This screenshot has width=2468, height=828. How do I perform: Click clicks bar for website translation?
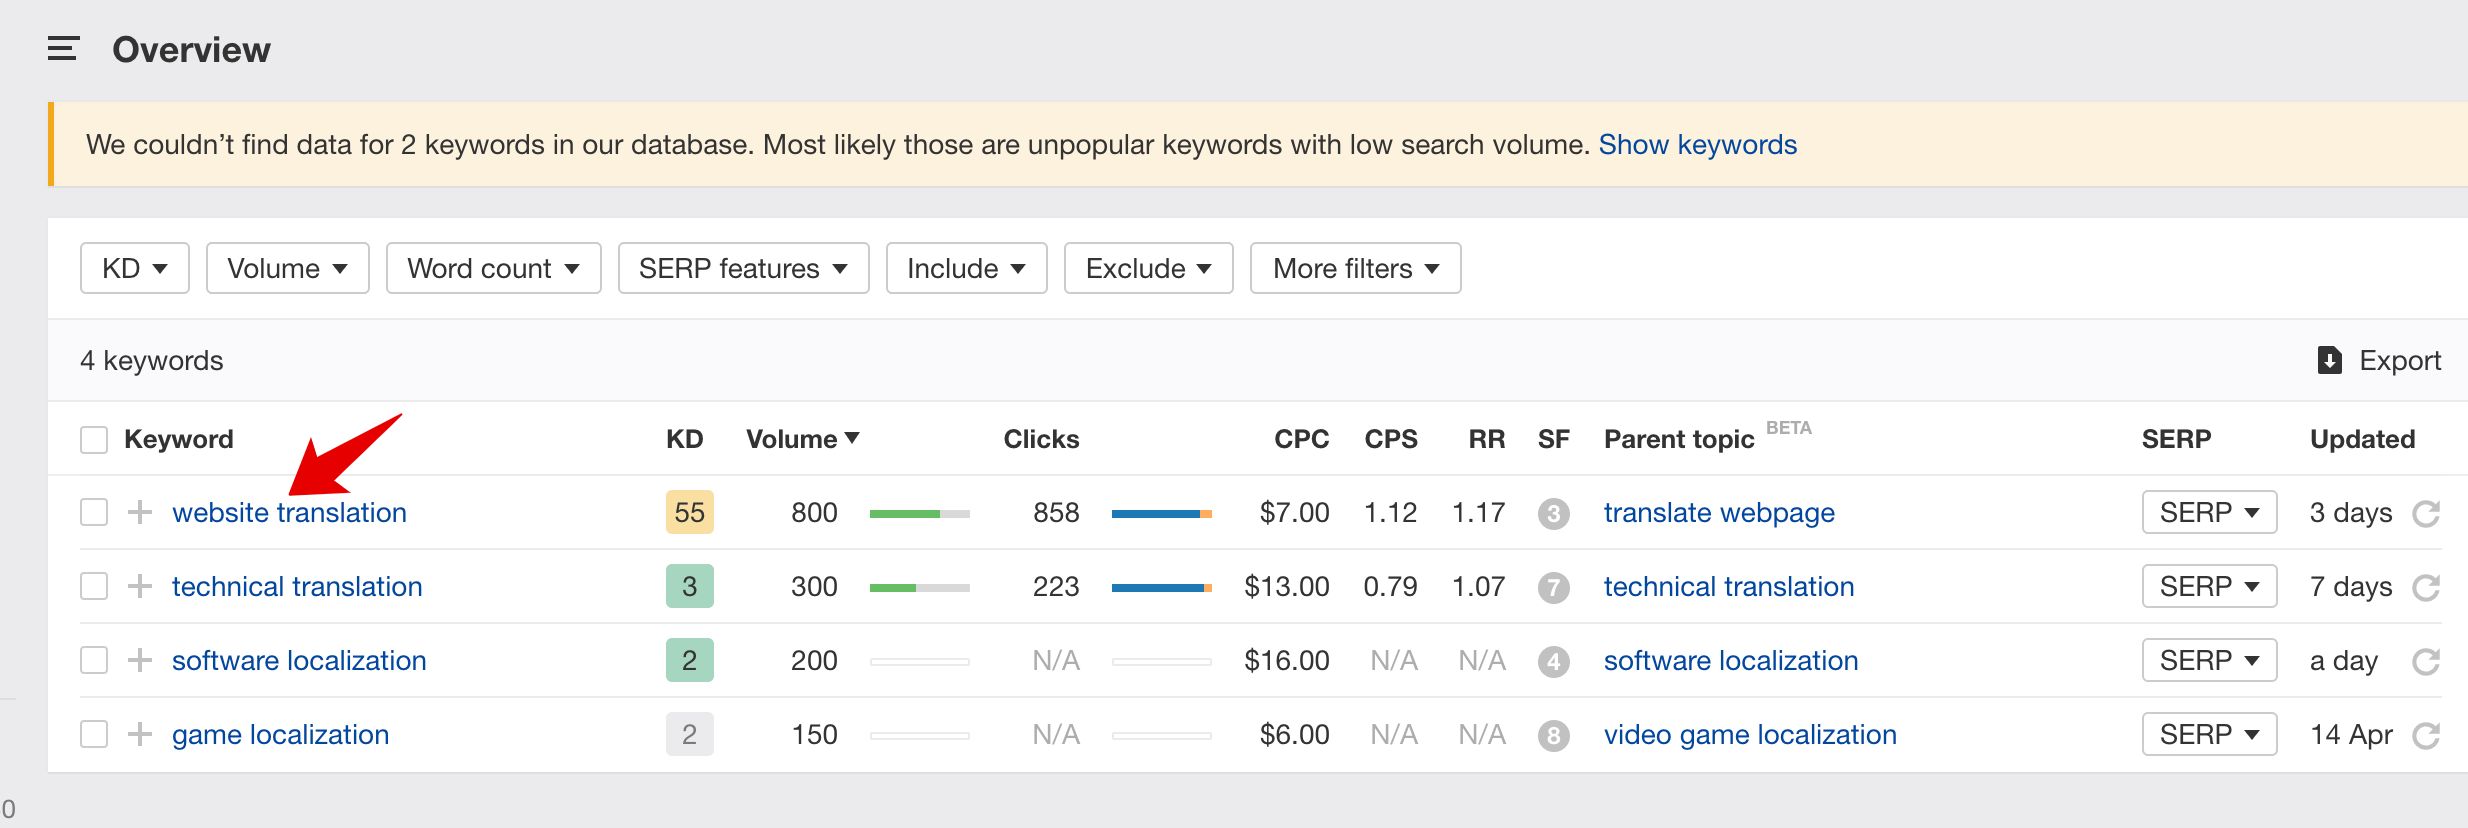tap(1162, 514)
